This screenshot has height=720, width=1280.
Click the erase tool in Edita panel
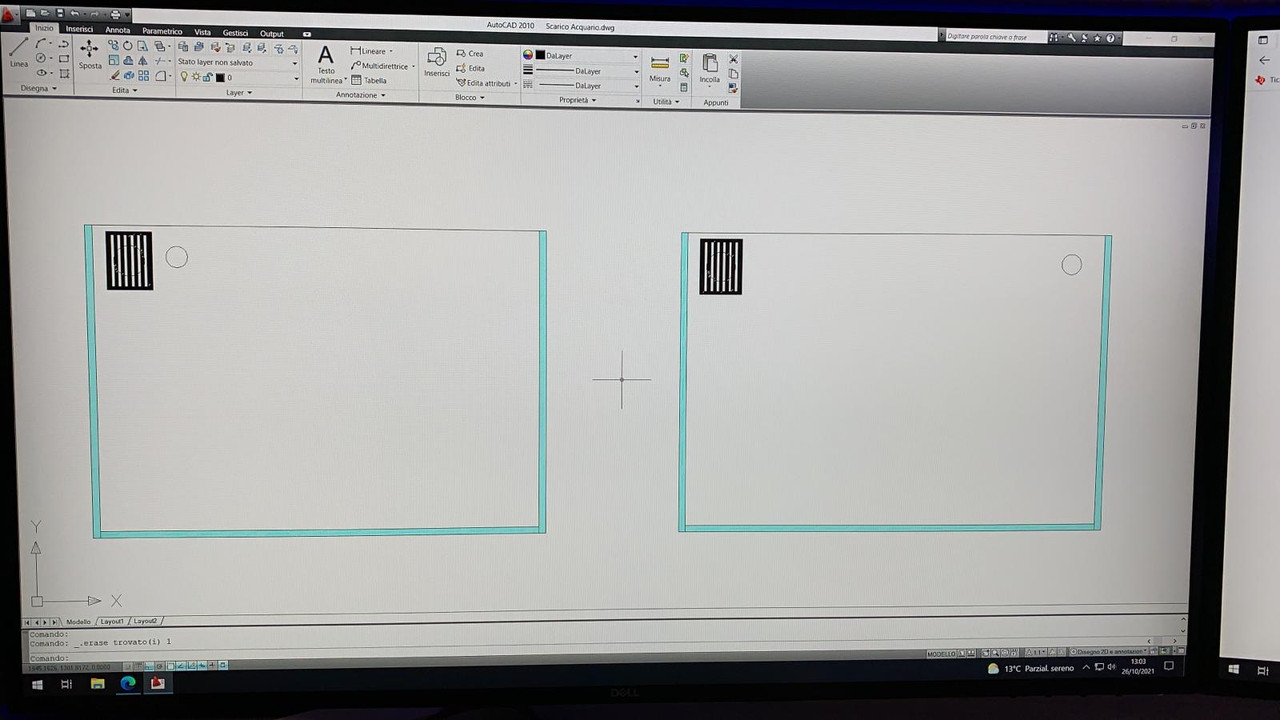[114, 75]
